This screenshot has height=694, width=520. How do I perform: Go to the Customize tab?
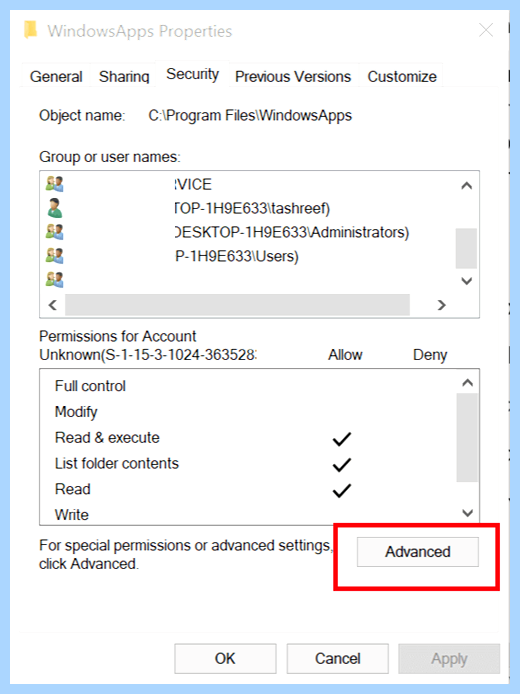point(402,77)
